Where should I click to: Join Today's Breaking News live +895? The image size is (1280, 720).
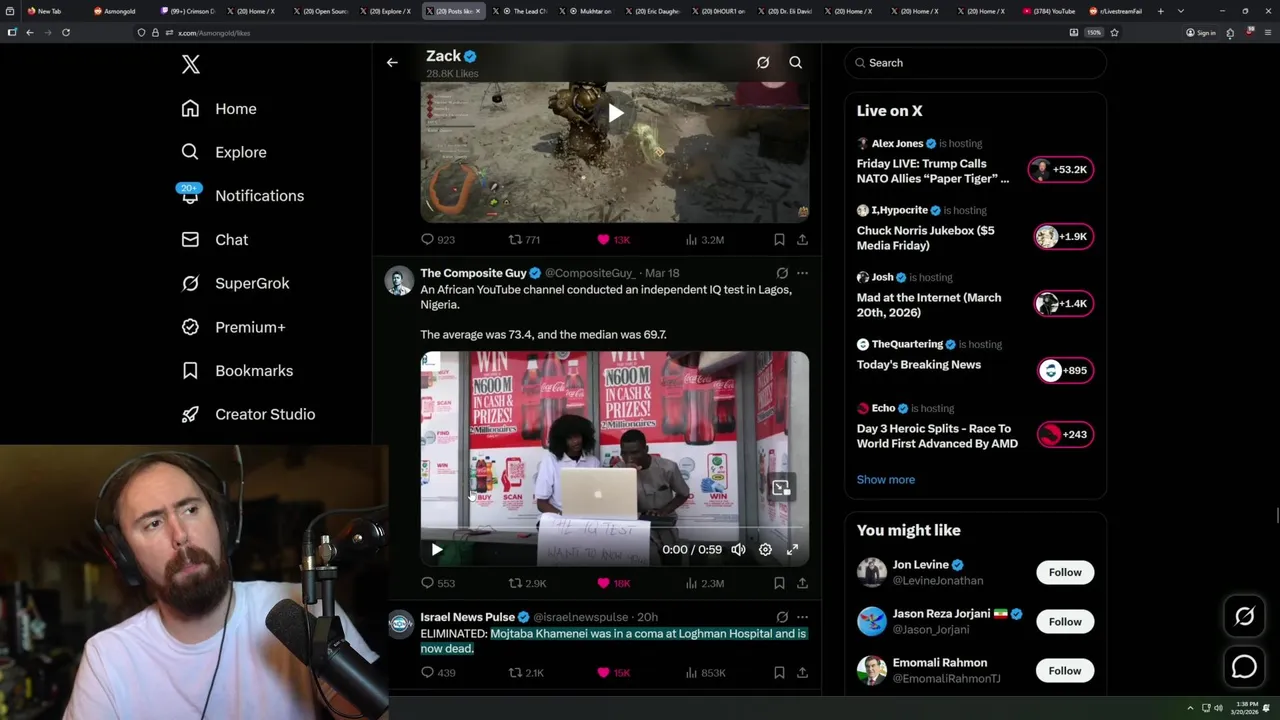pos(1065,371)
